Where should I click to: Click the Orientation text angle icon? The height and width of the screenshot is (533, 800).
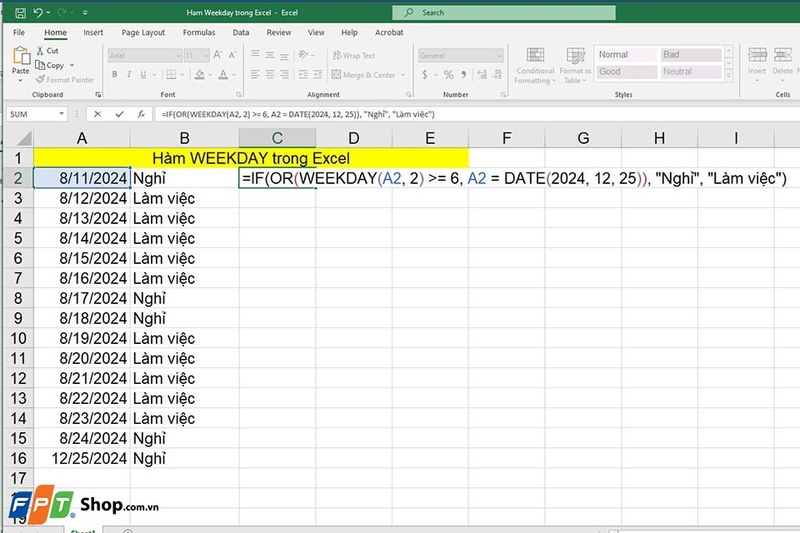click(304, 55)
